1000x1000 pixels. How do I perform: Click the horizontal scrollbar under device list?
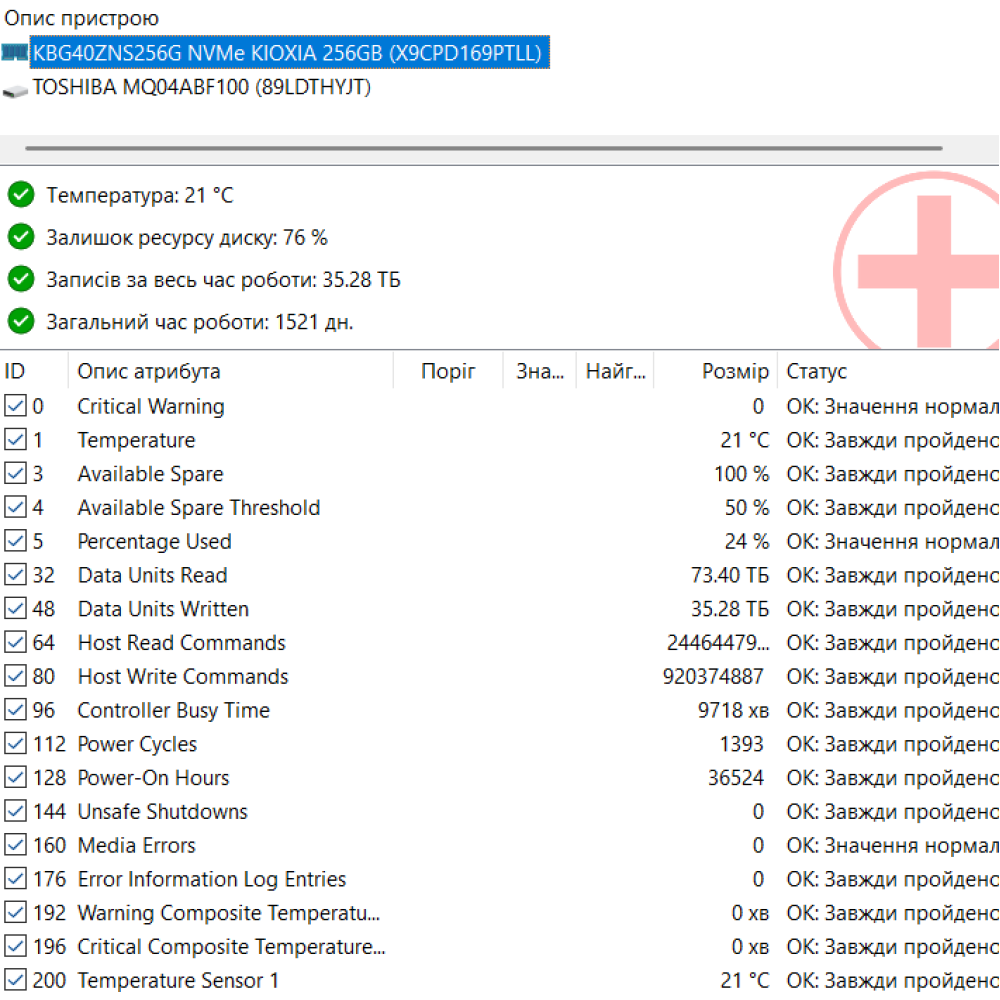pyautogui.click(x=483, y=148)
